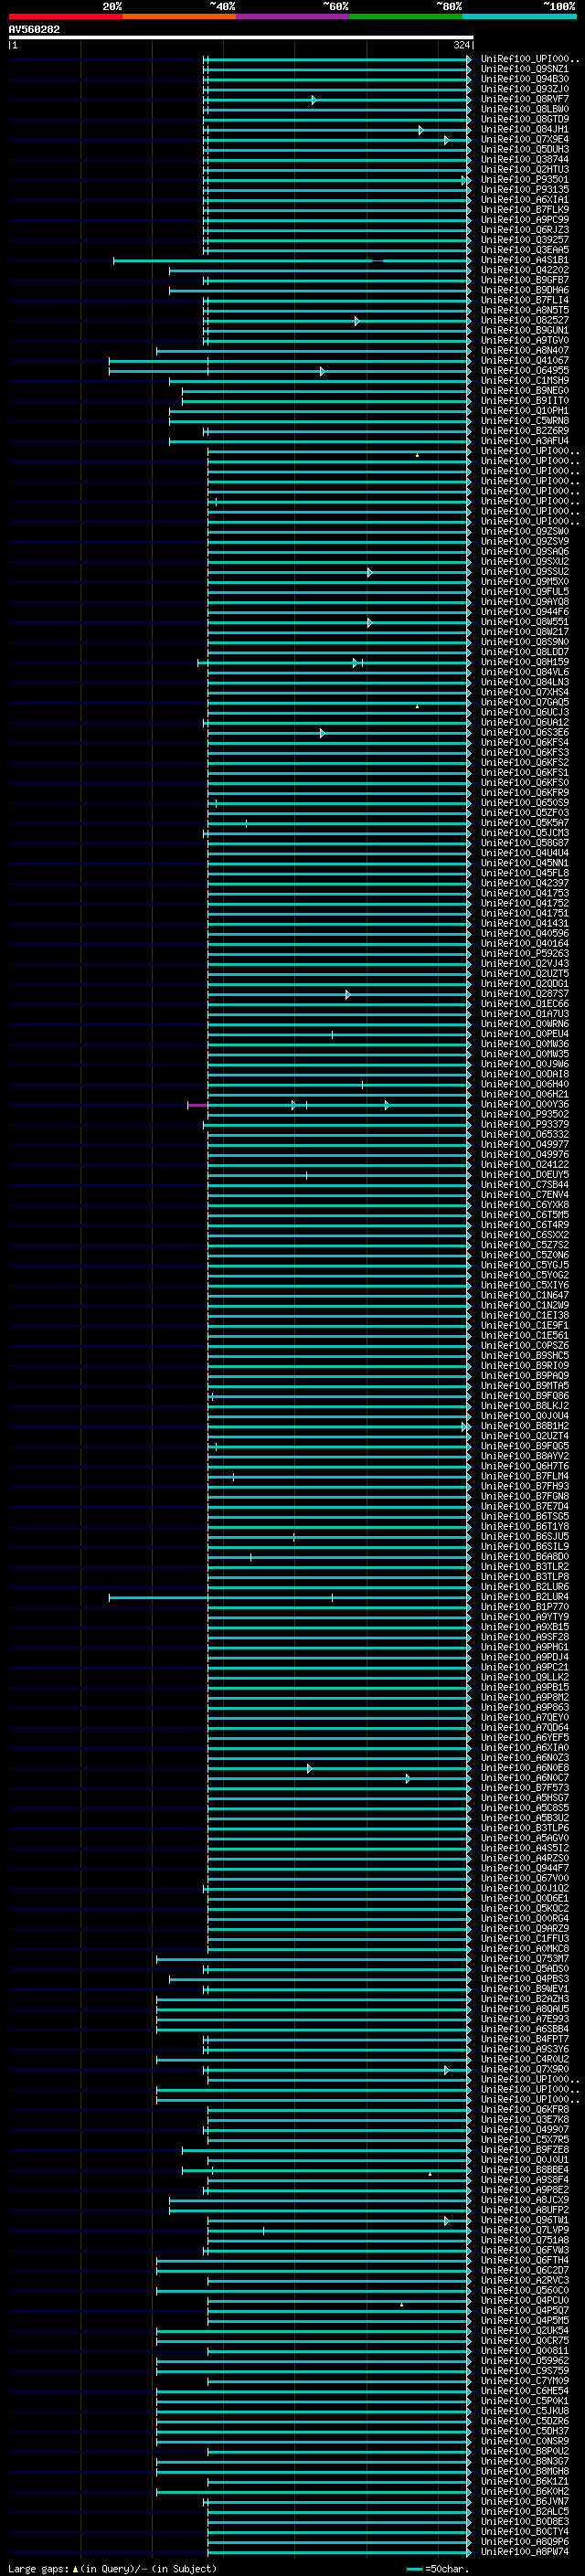585x2576 pixels.
Task: Select the UniRef100_B9MTA5 label
Action: pyautogui.click(x=525, y=1386)
